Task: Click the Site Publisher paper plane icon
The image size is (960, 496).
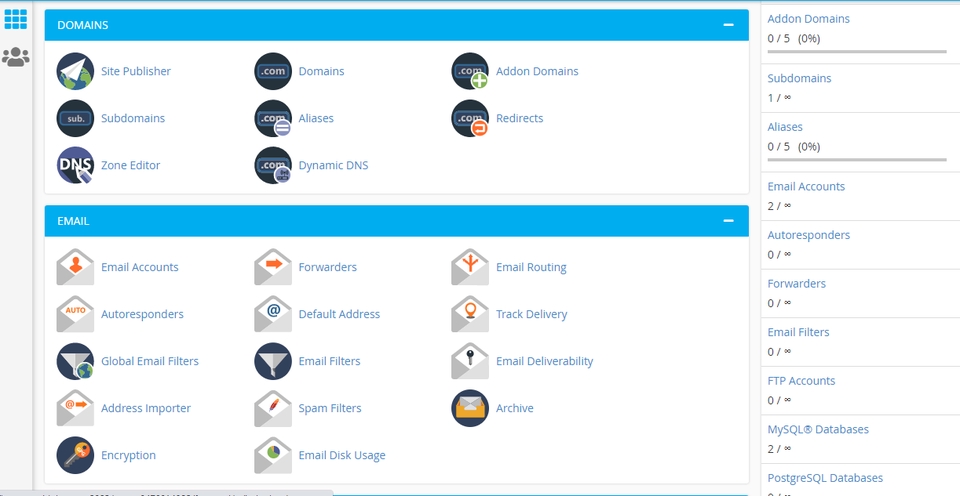Action: tap(75, 71)
